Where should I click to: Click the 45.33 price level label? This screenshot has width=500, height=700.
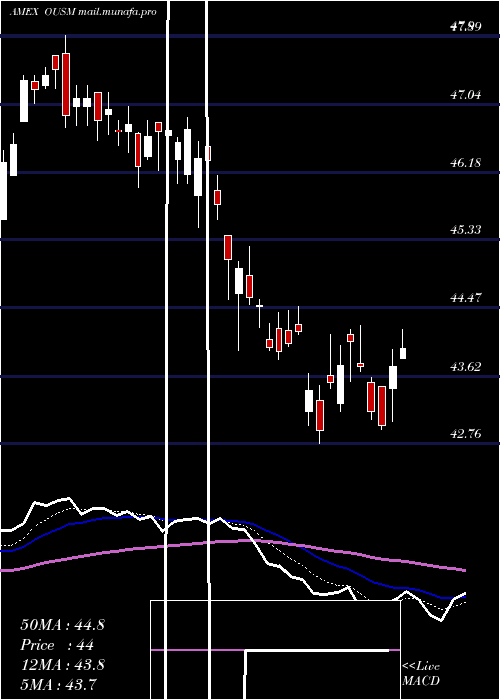pos(466,230)
